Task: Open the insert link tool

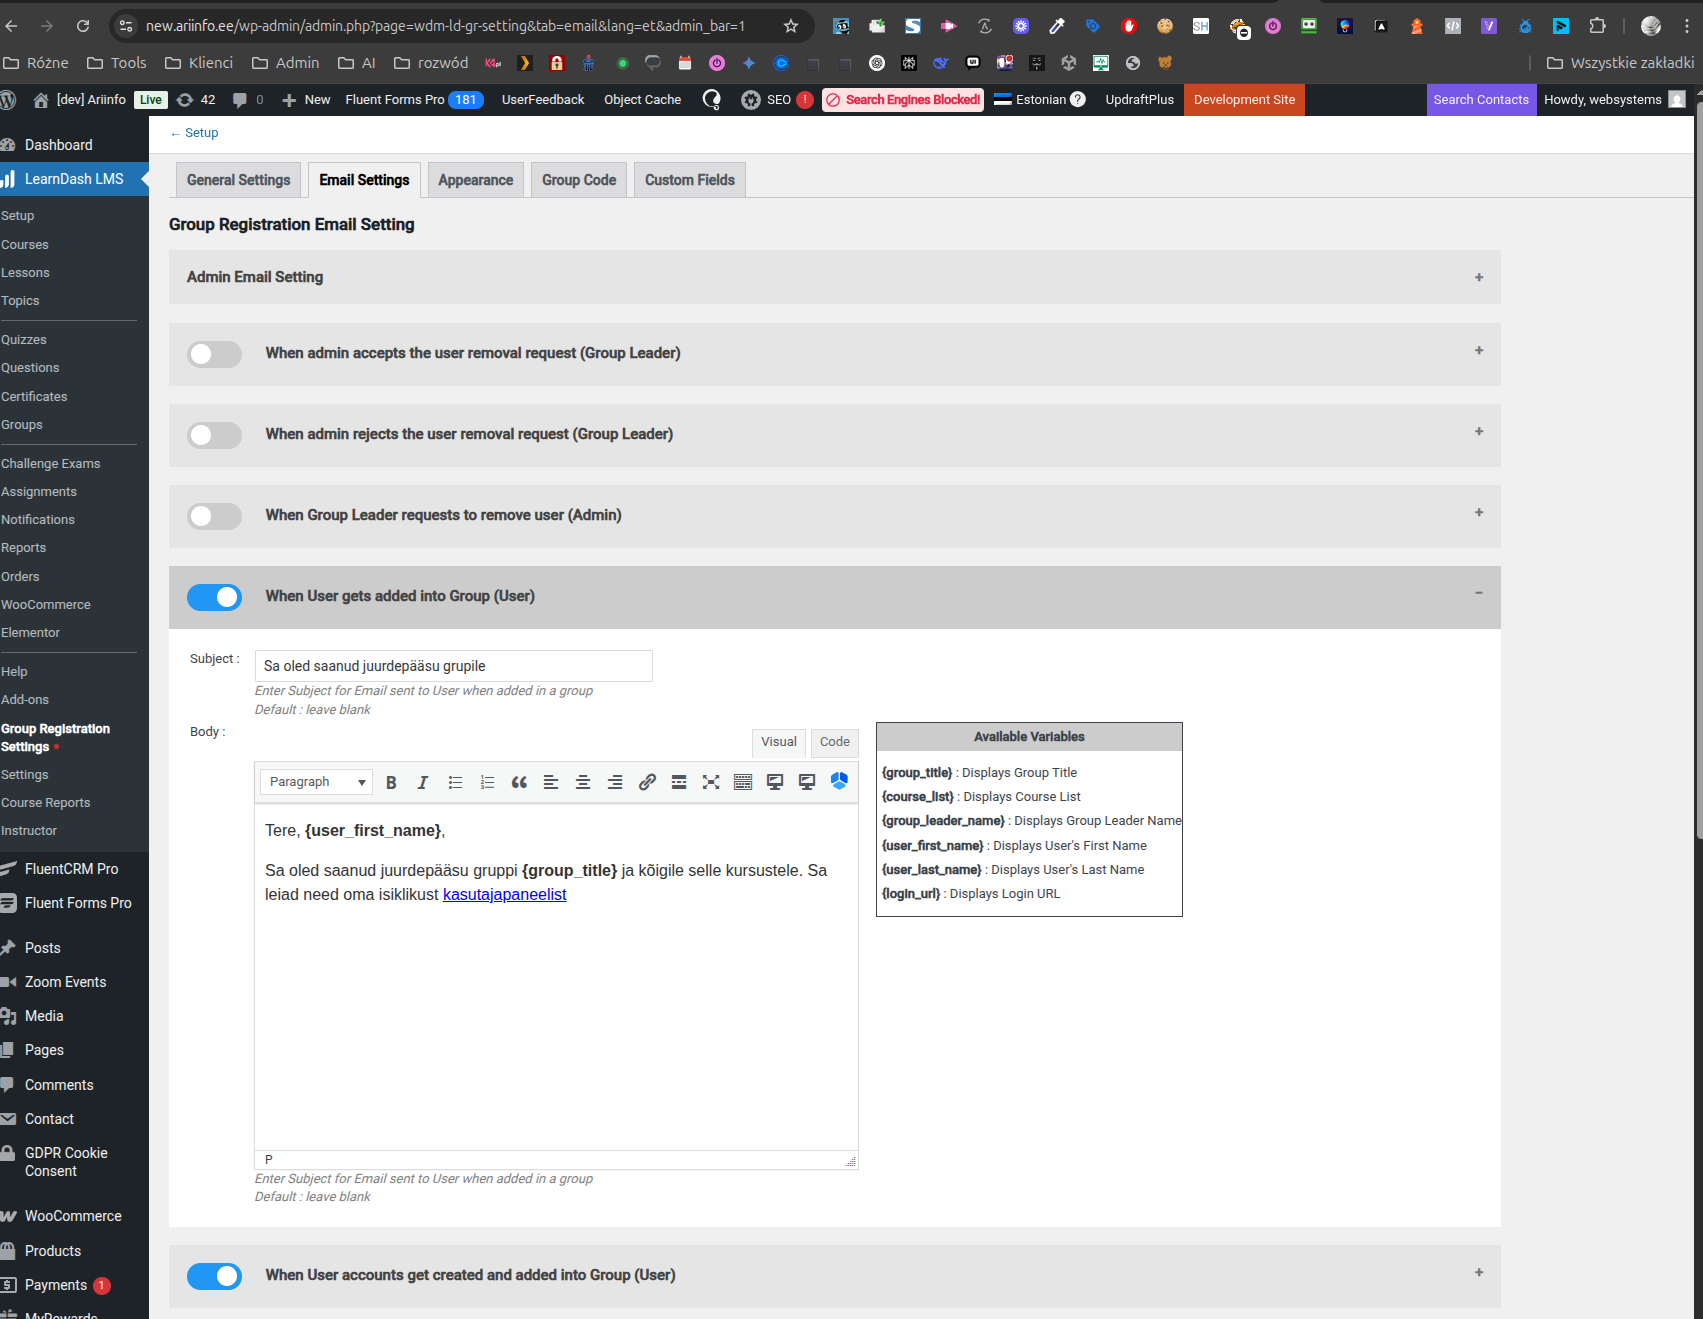Action: [647, 782]
